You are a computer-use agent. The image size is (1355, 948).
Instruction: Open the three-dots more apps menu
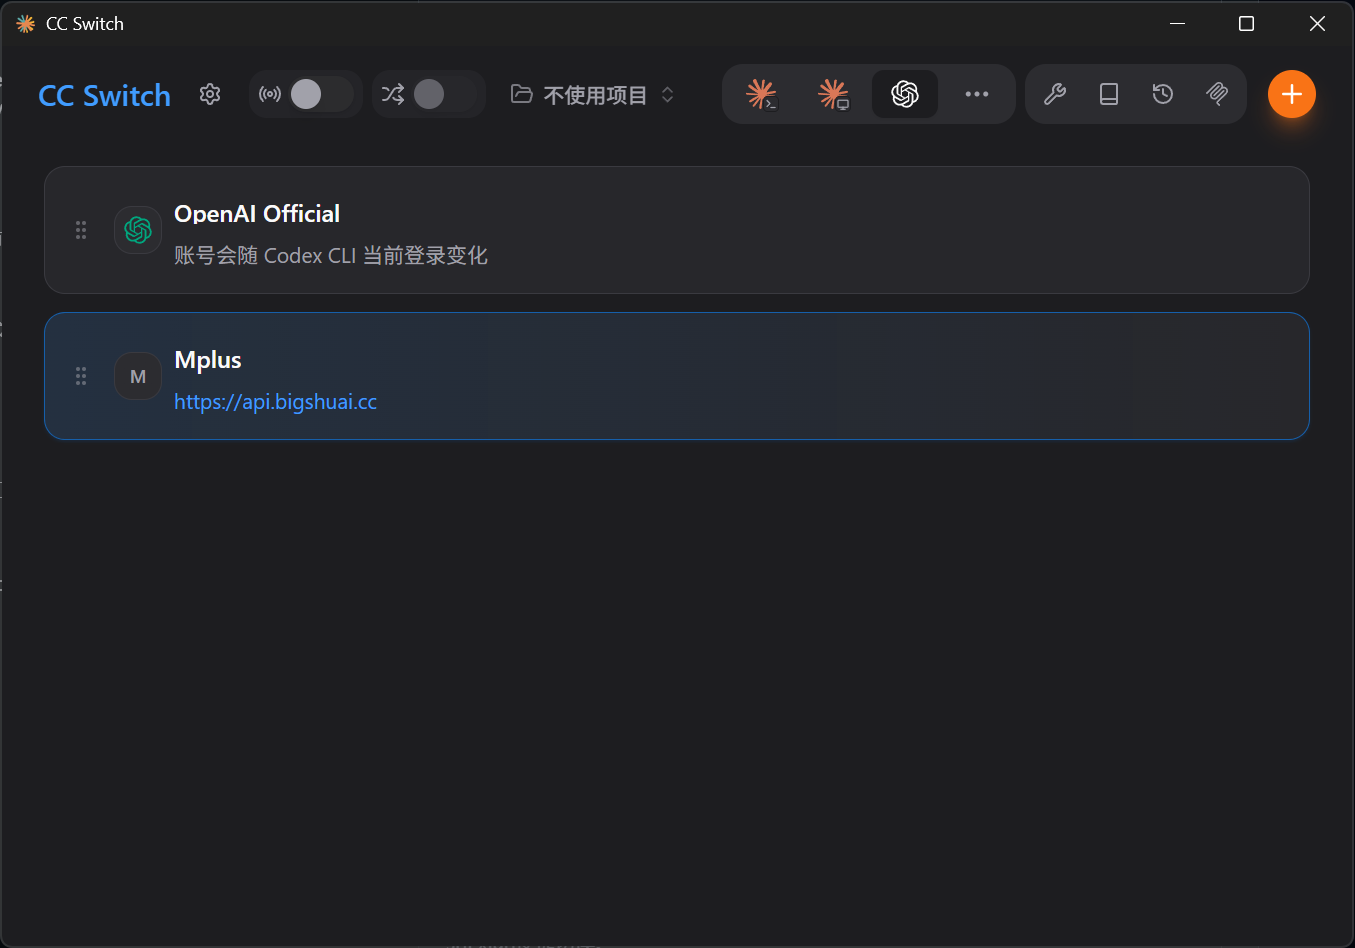(x=977, y=94)
